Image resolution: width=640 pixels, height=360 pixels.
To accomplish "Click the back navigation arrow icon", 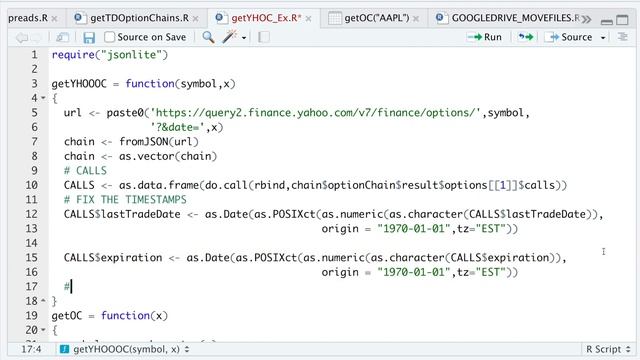I will pyautogui.click(x=21, y=38).
